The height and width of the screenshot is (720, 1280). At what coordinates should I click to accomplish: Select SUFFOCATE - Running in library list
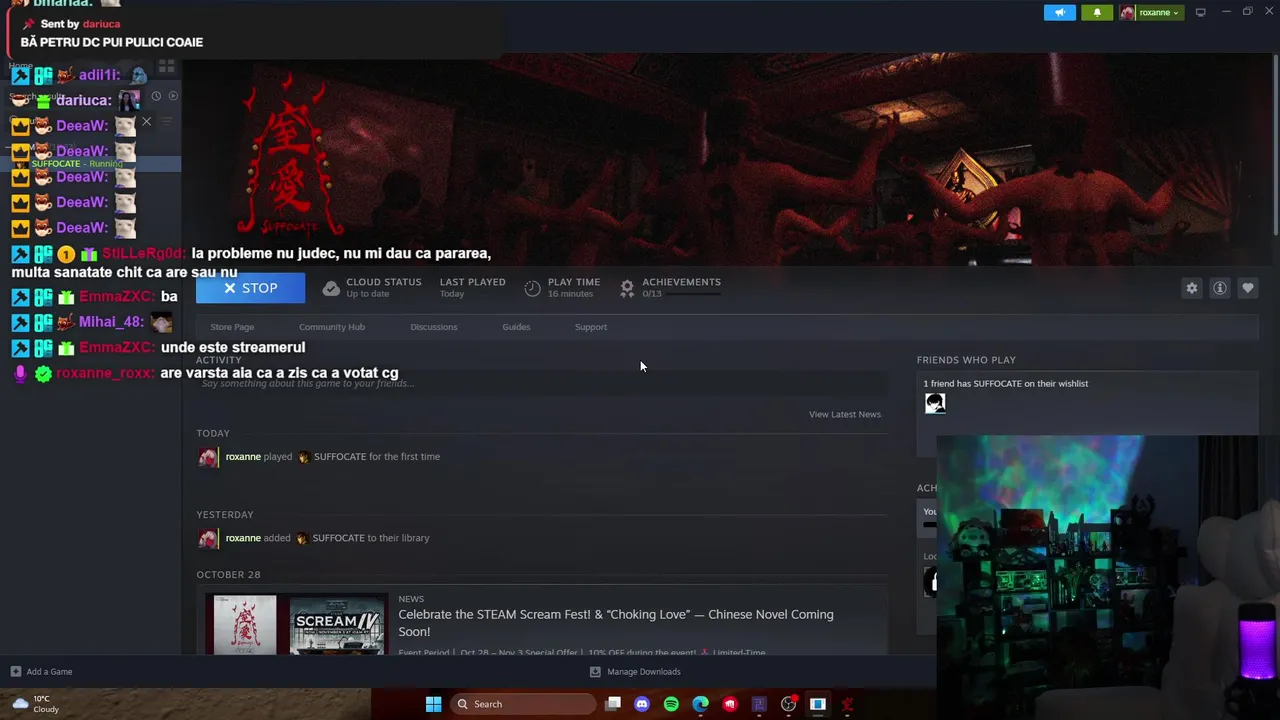[x=90, y=164]
